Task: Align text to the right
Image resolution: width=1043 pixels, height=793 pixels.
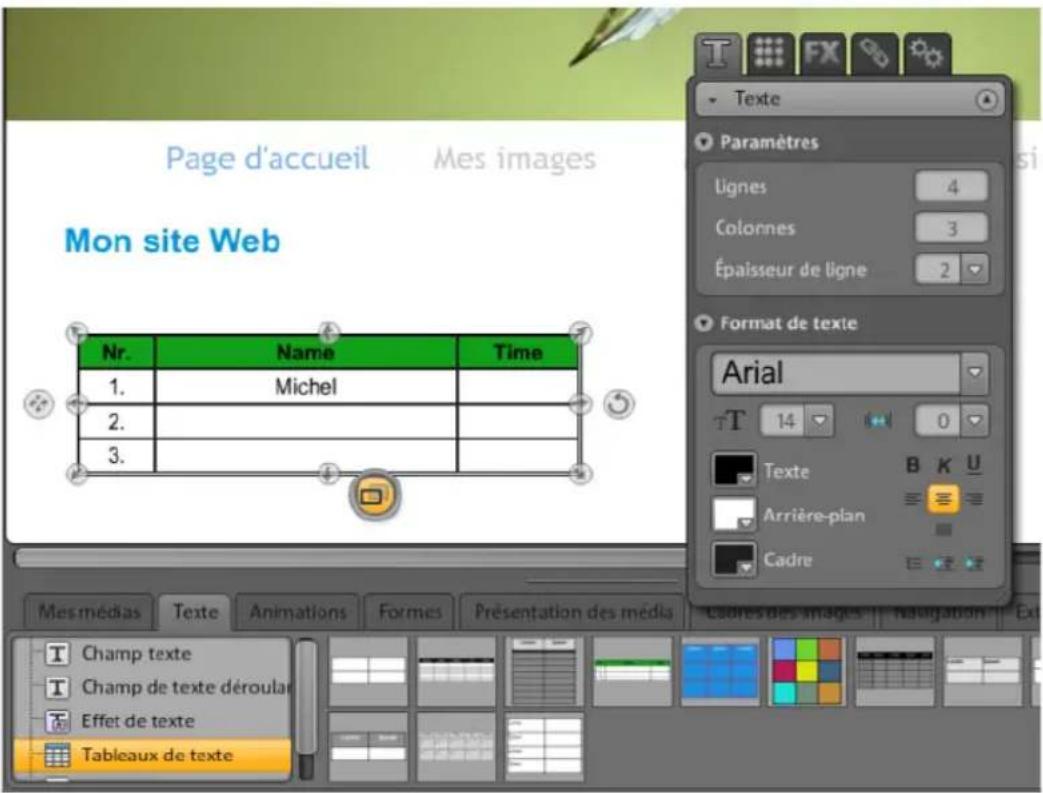Action: click(974, 498)
